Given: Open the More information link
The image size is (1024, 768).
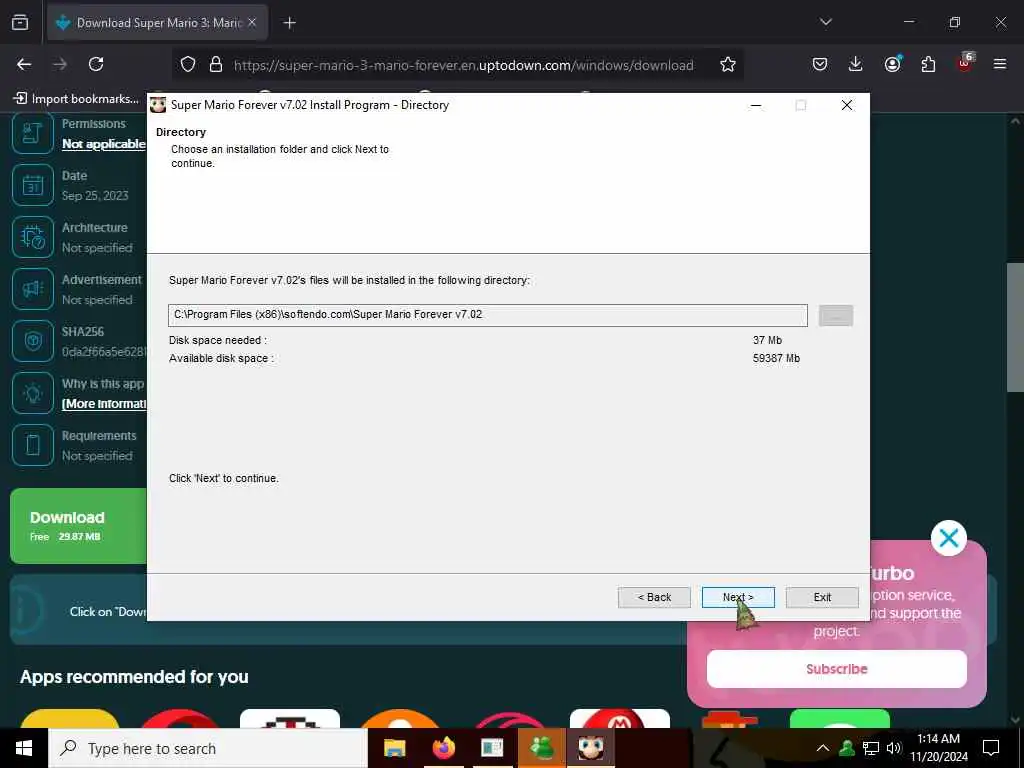Looking at the screenshot, I should 104,404.
